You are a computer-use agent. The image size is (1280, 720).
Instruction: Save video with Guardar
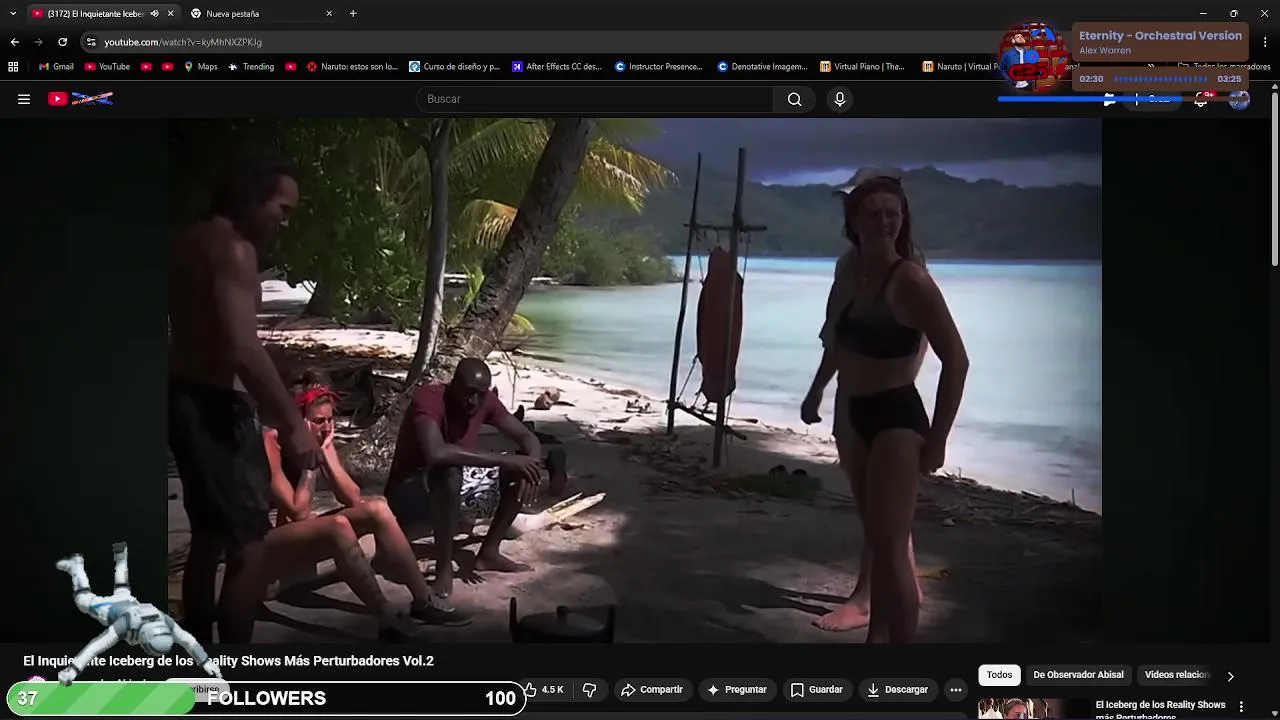pos(816,690)
